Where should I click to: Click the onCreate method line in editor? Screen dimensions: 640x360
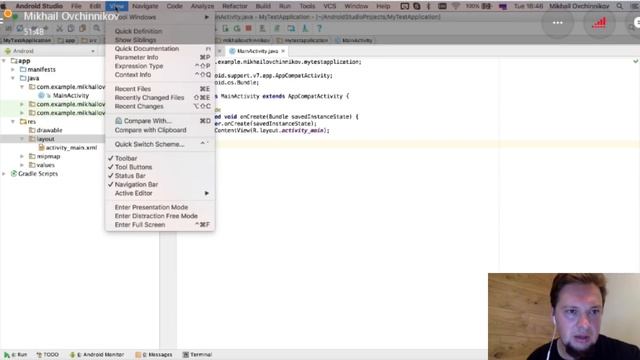point(286,117)
